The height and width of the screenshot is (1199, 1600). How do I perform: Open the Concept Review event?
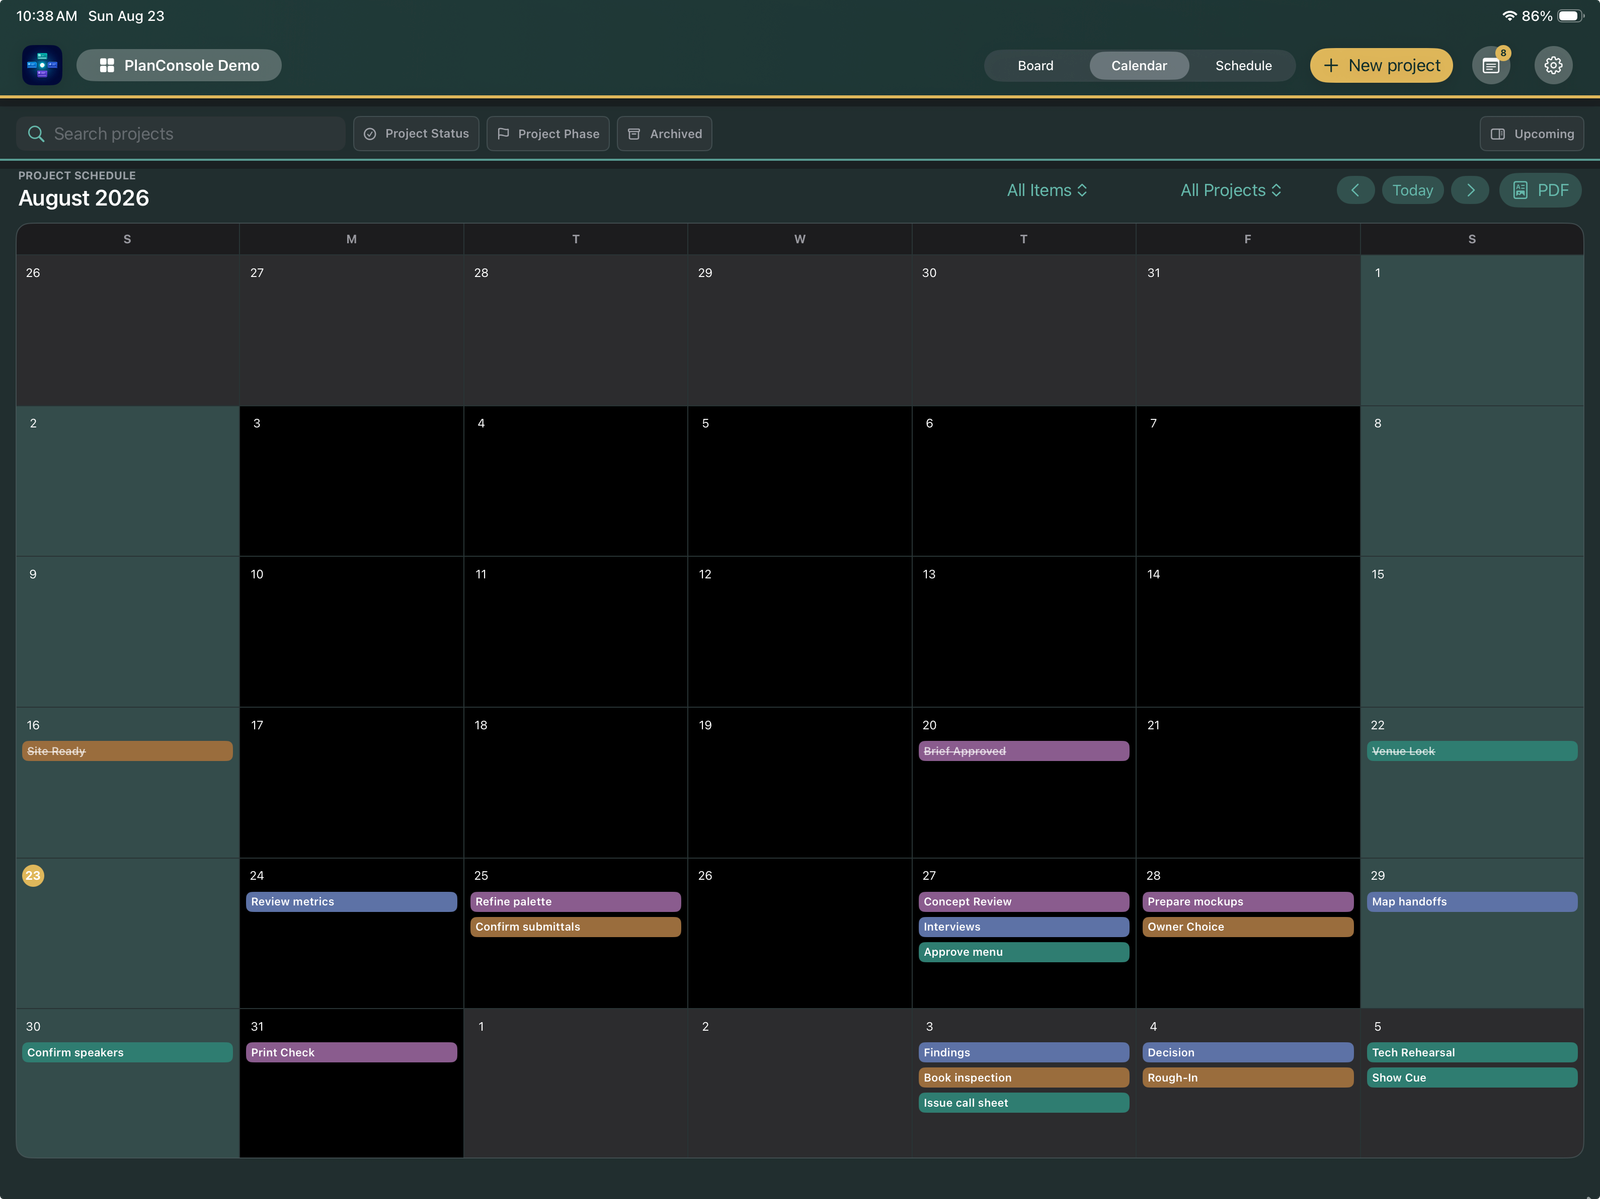pos(1024,901)
